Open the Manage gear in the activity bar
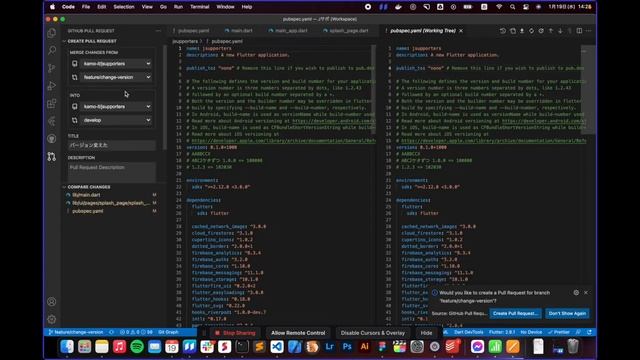This screenshot has width=640, height=360. coord(52,319)
